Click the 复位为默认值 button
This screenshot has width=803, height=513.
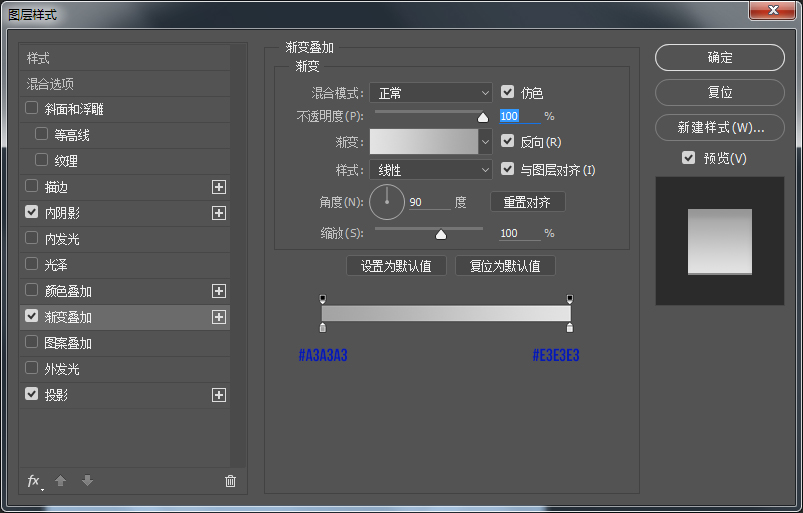click(505, 266)
